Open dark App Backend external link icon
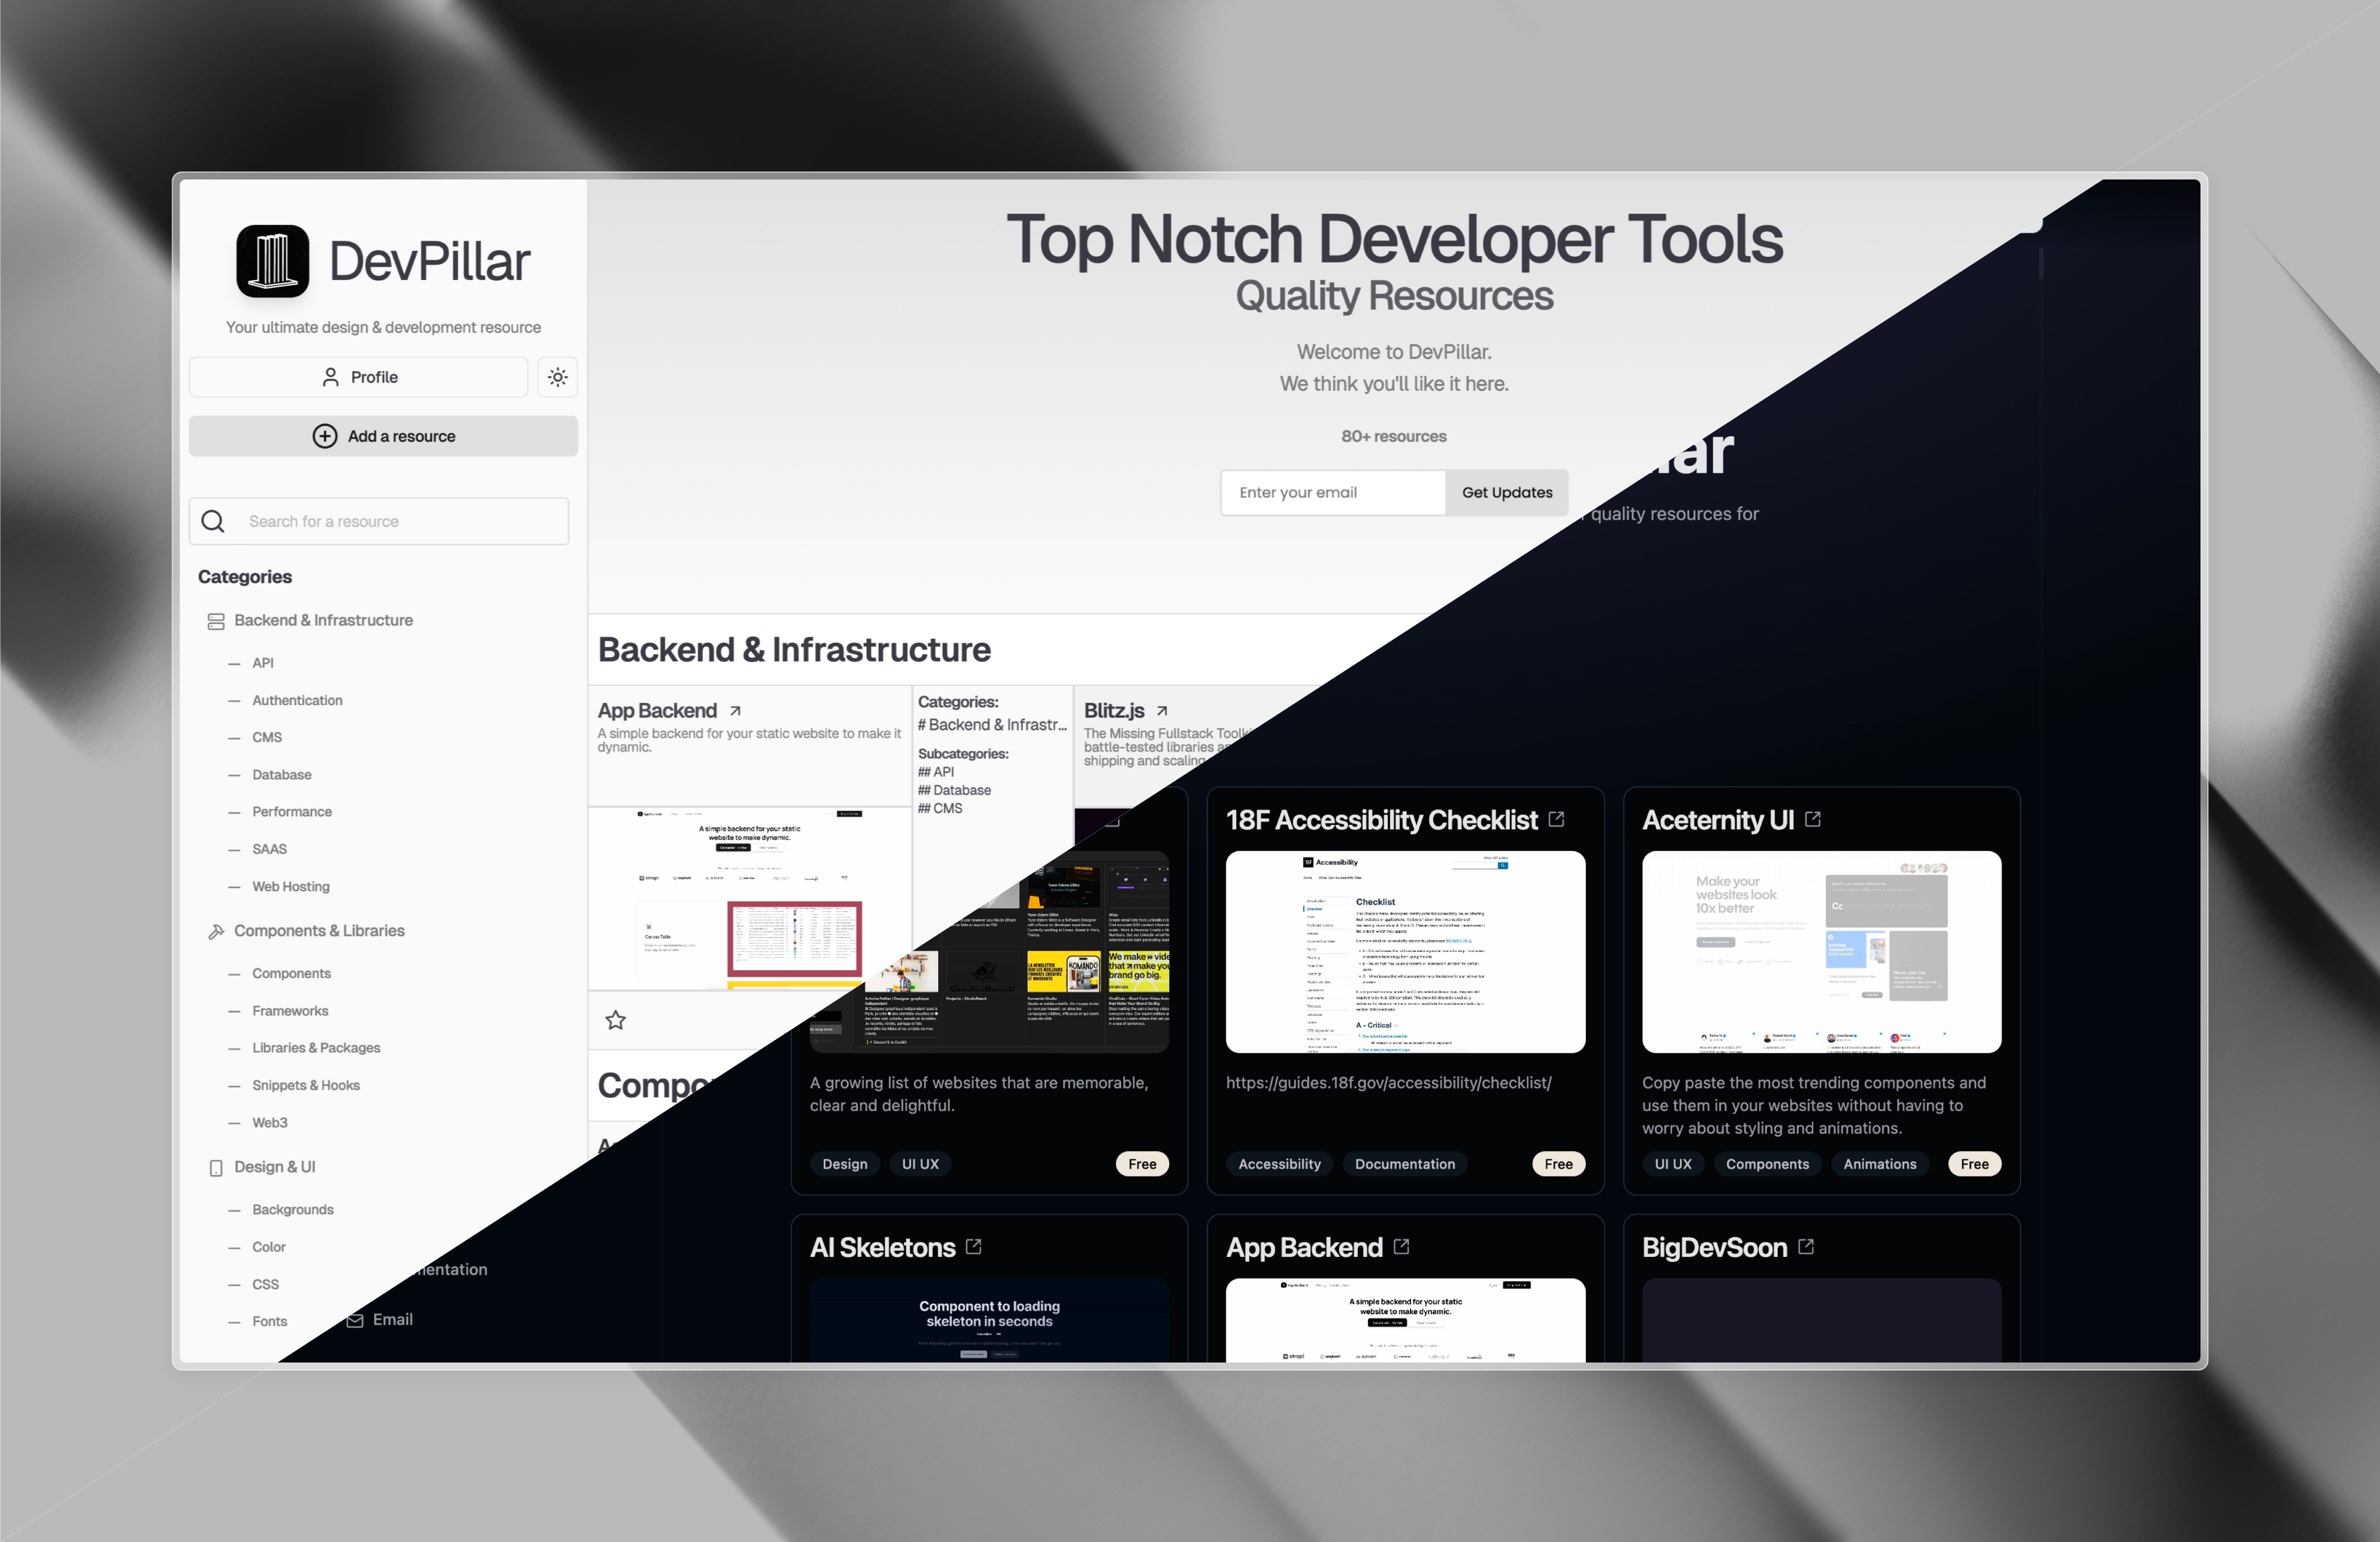The height and width of the screenshot is (1542, 2380). pos(1401,1246)
